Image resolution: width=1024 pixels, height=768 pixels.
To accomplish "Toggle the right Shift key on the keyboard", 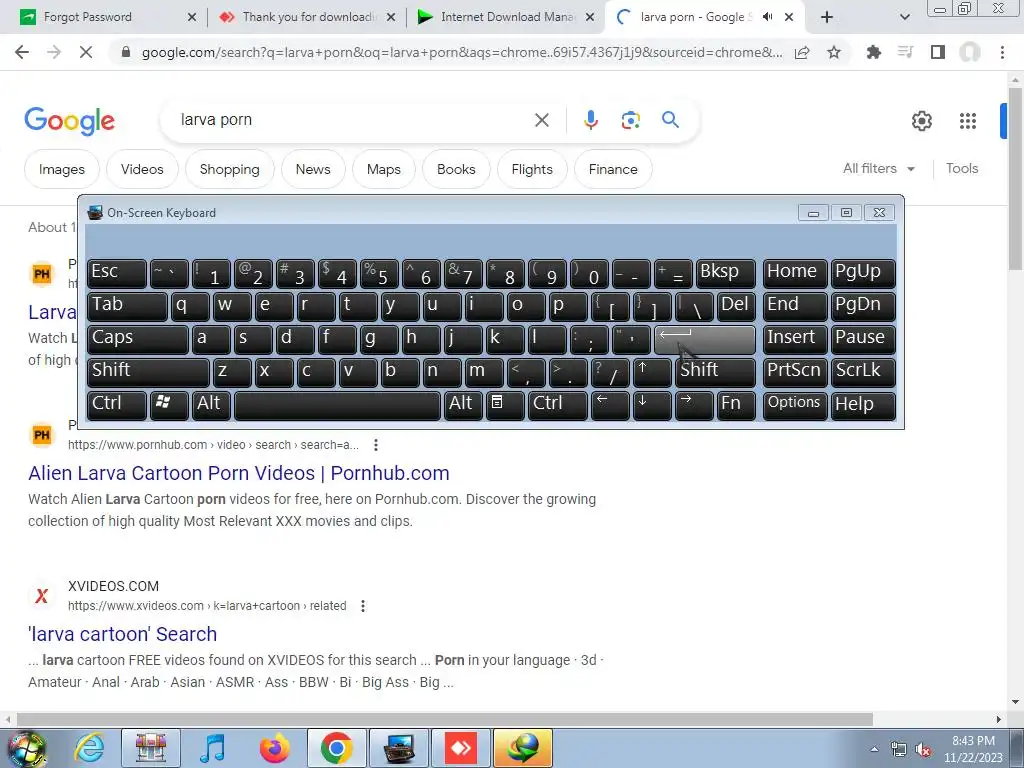I will [716, 372].
